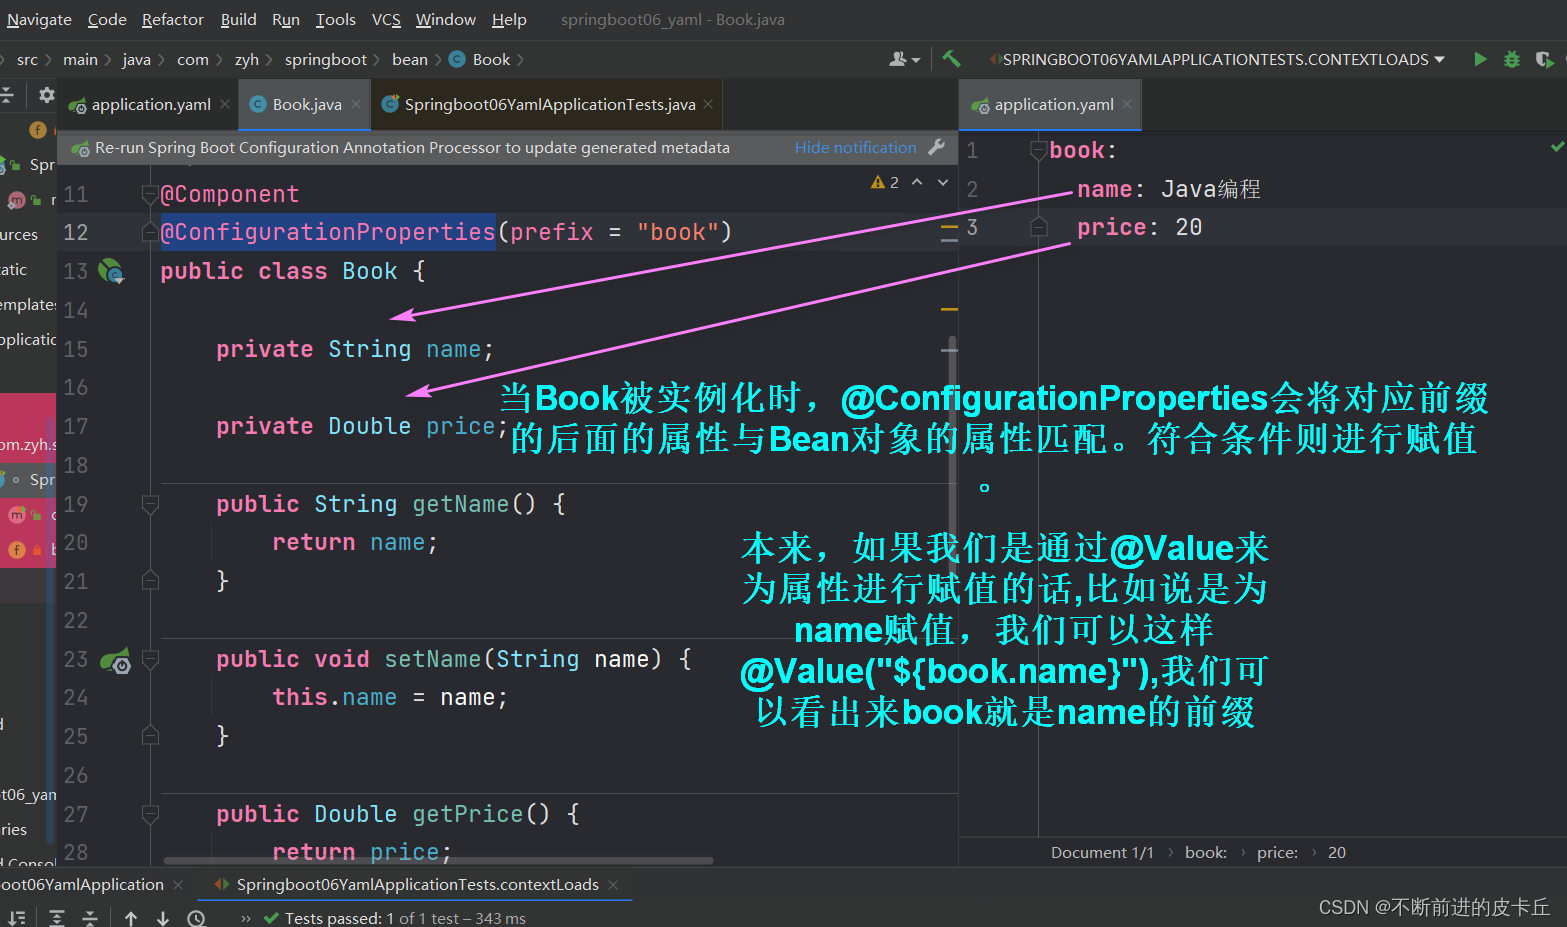1567x927 pixels.
Task: Switch to the Book.java editor tab
Action: pyautogui.click(x=306, y=105)
